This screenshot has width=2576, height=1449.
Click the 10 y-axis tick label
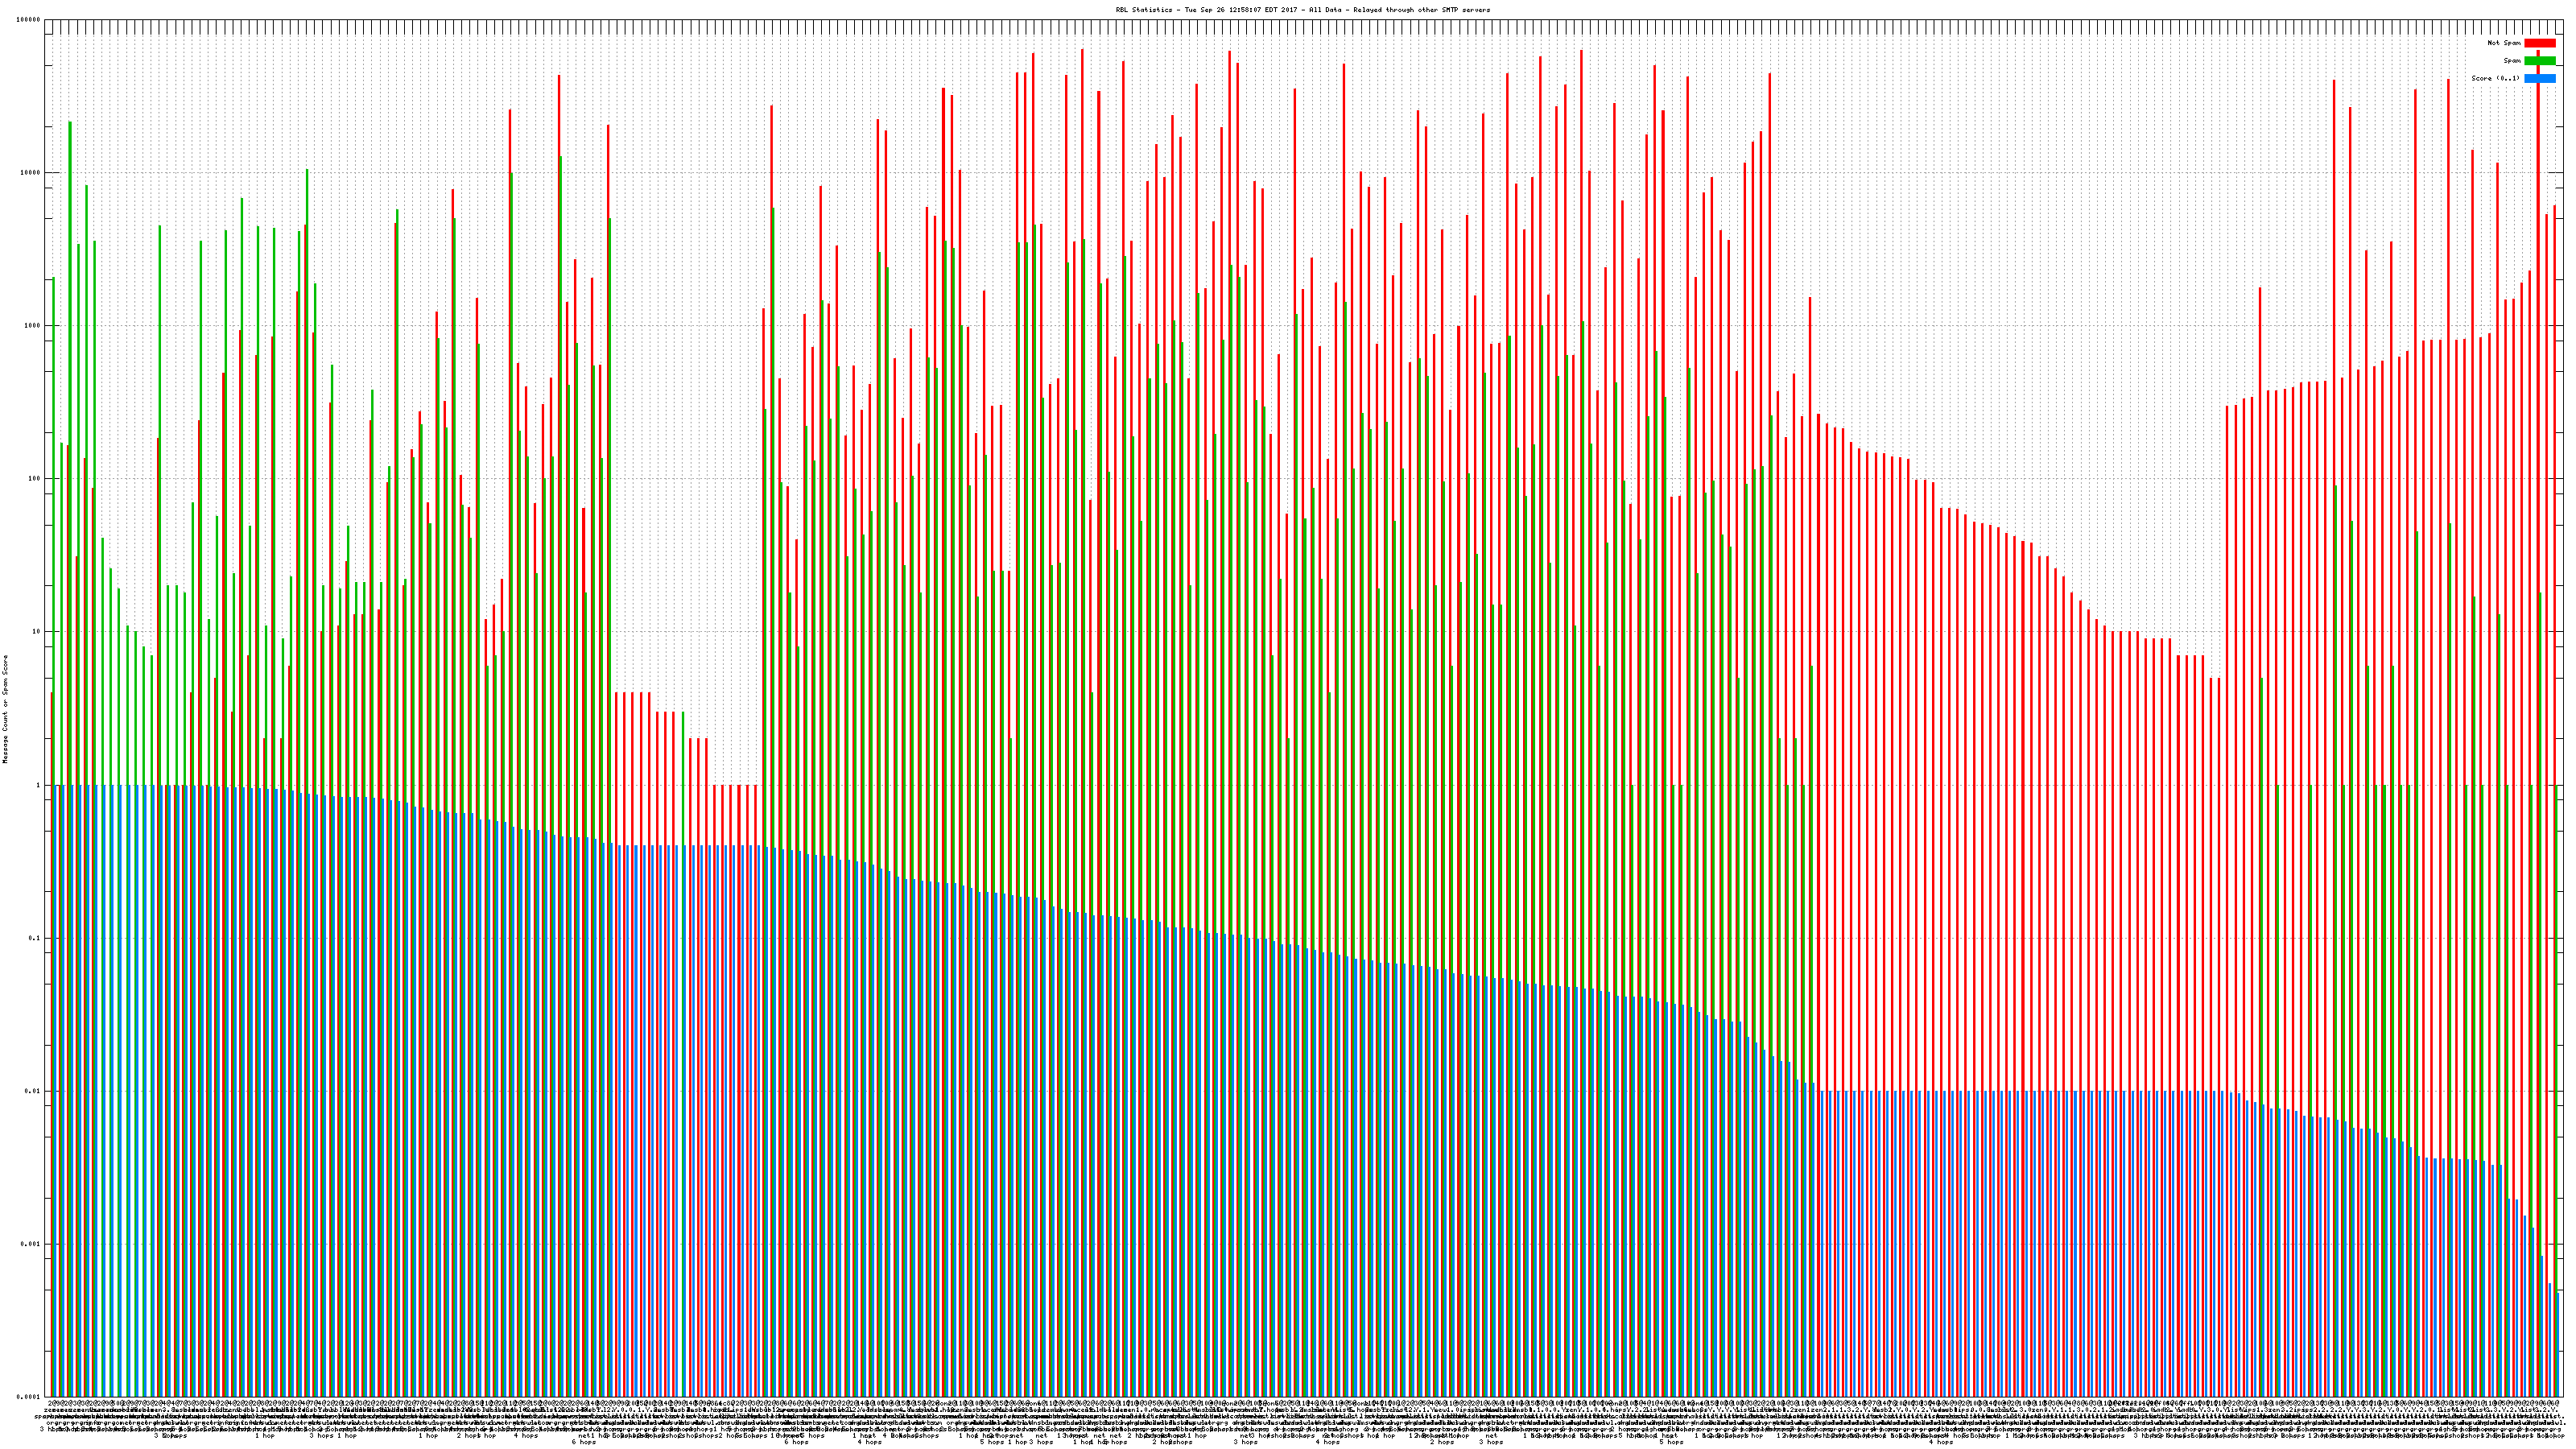pos(37,632)
